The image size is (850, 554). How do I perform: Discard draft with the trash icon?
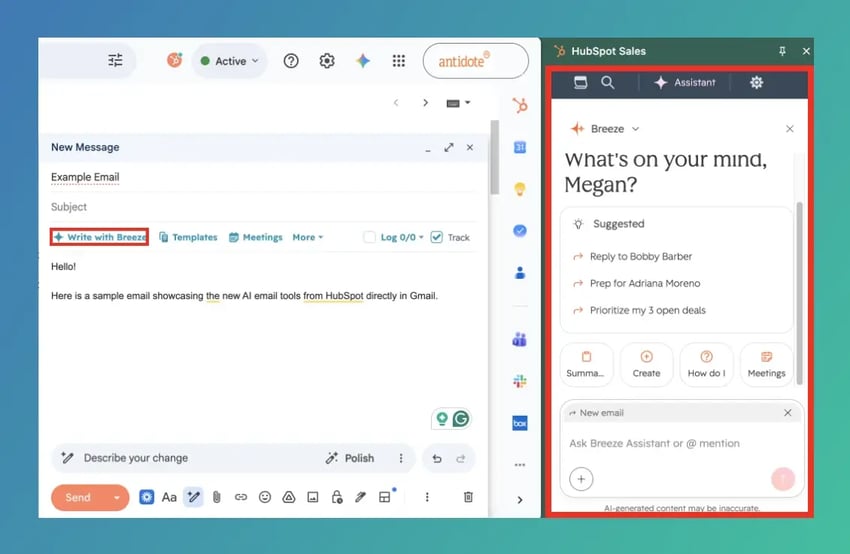click(468, 497)
